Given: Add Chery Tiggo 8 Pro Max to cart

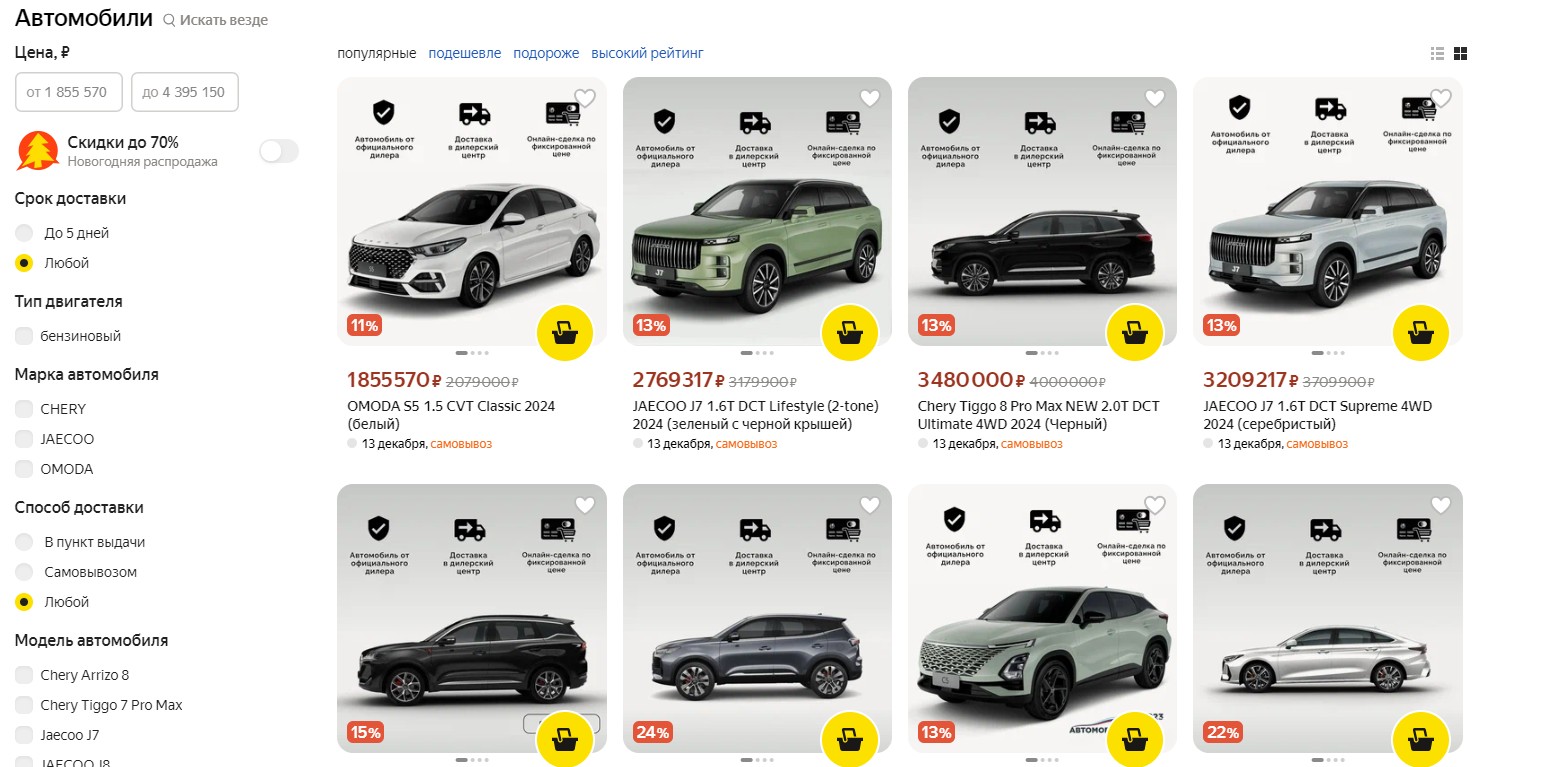Looking at the screenshot, I should tap(1135, 333).
